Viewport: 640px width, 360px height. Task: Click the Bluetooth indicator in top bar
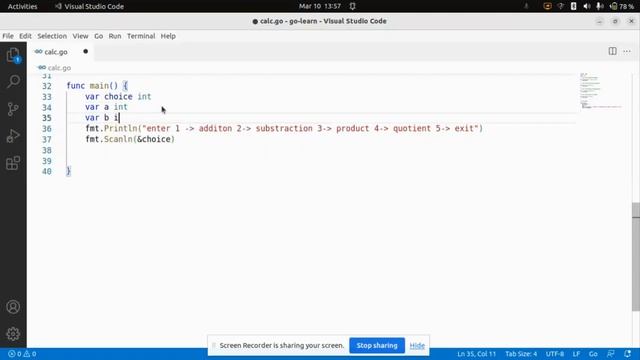tap(573, 6)
